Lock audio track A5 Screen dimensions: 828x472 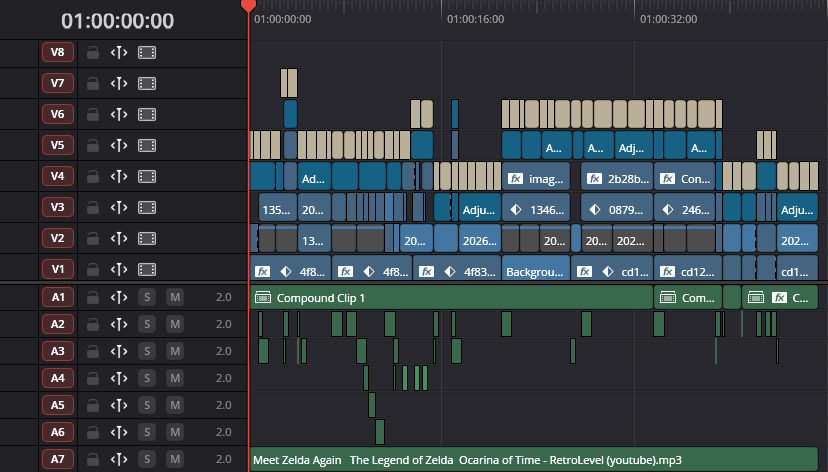[93, 405]
